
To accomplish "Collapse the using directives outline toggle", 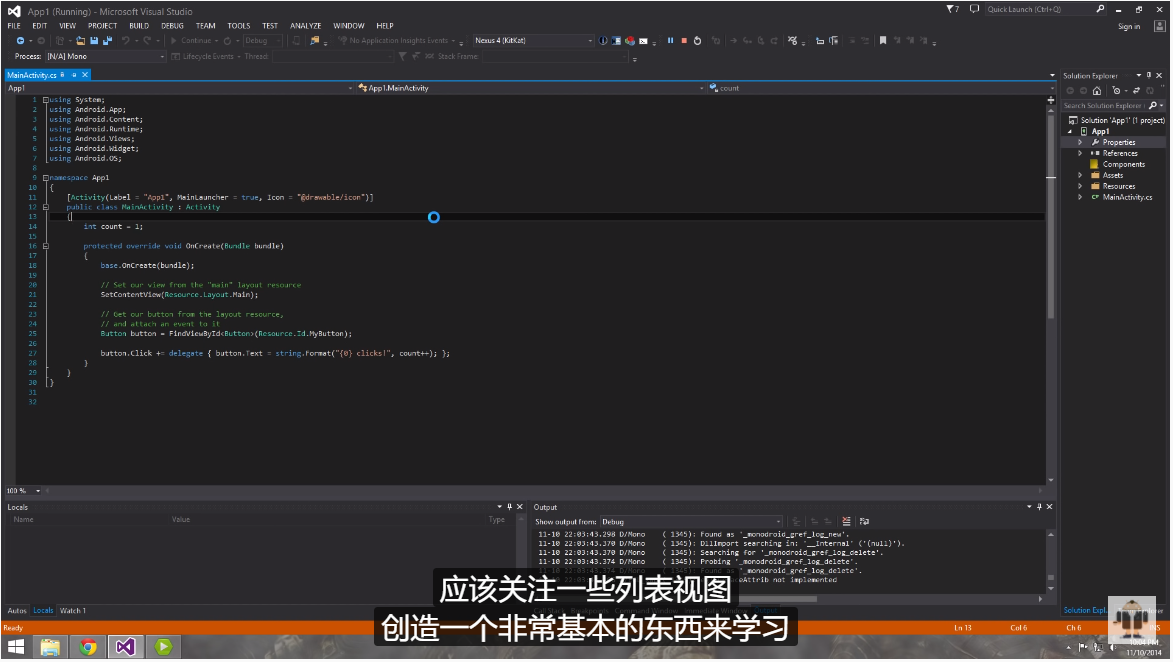I will click(x=46, y=99).
